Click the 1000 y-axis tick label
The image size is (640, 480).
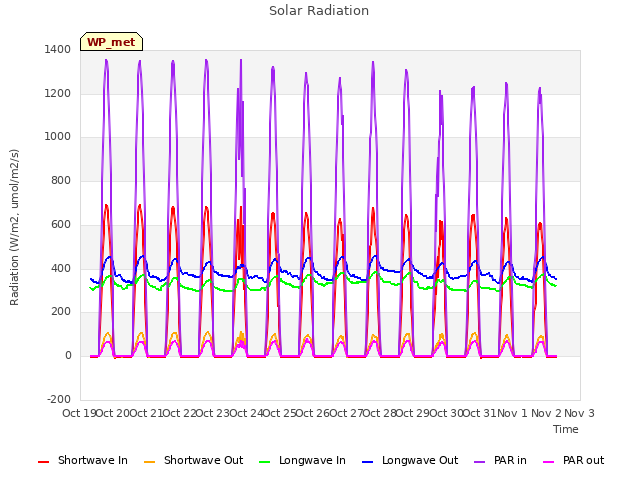coord(58,137)
